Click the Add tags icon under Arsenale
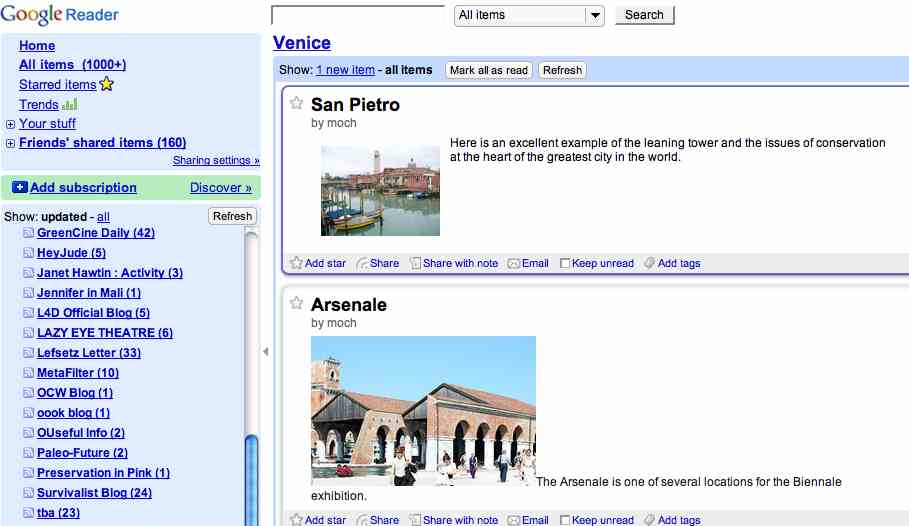 (649, 520)
